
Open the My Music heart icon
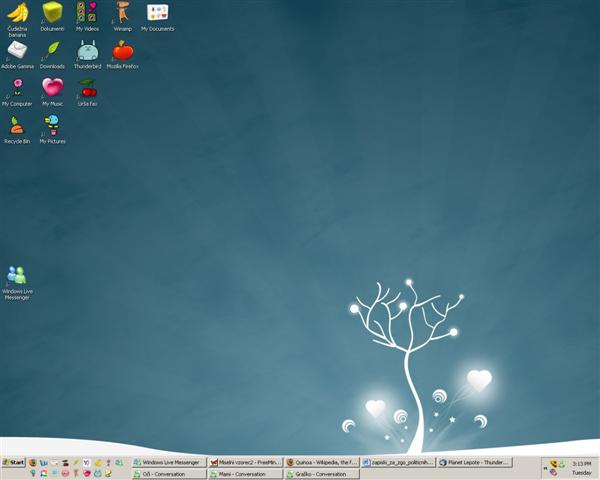(x=52, y=92)
